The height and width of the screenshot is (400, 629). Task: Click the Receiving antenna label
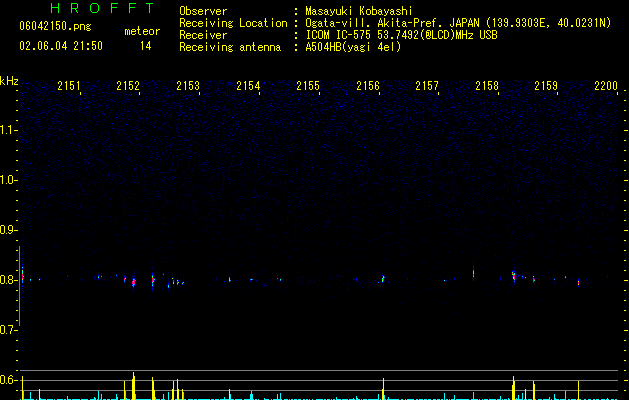(230, 47)
